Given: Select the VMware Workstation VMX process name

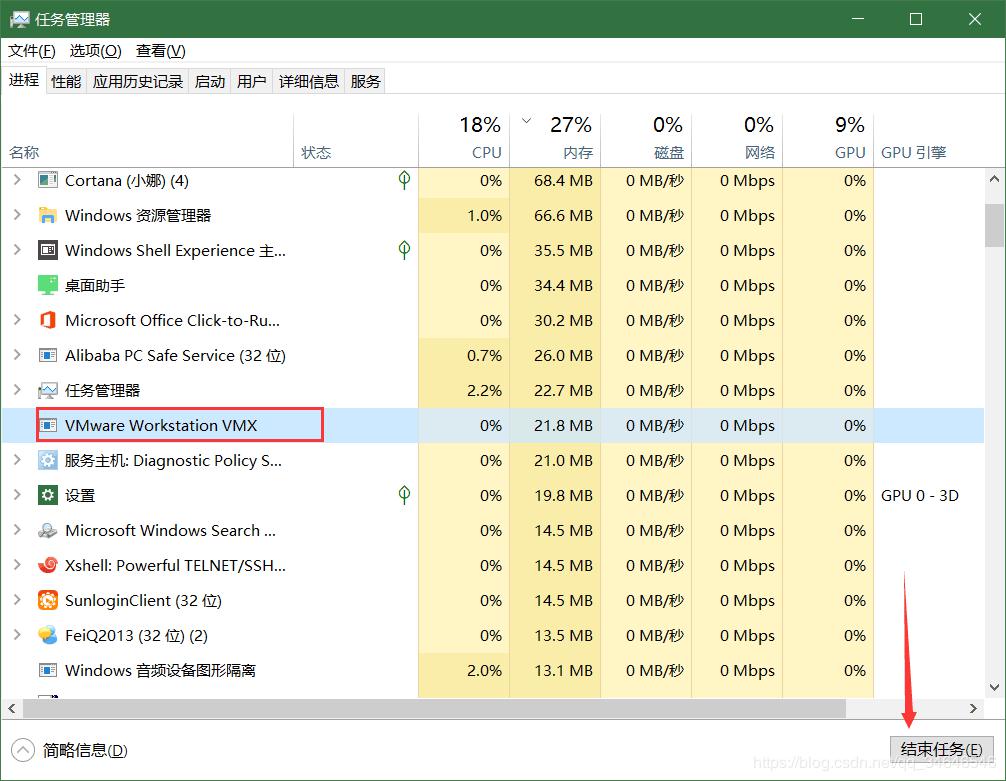Looking at the screenshot, I should tap(161, 425).
